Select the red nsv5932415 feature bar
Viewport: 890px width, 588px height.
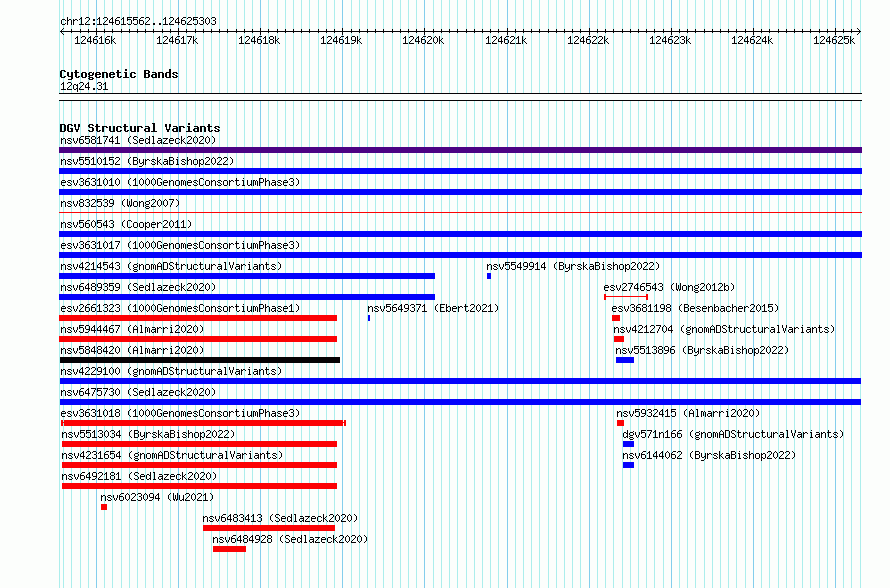pyautogui.click(x=620, y=423)
